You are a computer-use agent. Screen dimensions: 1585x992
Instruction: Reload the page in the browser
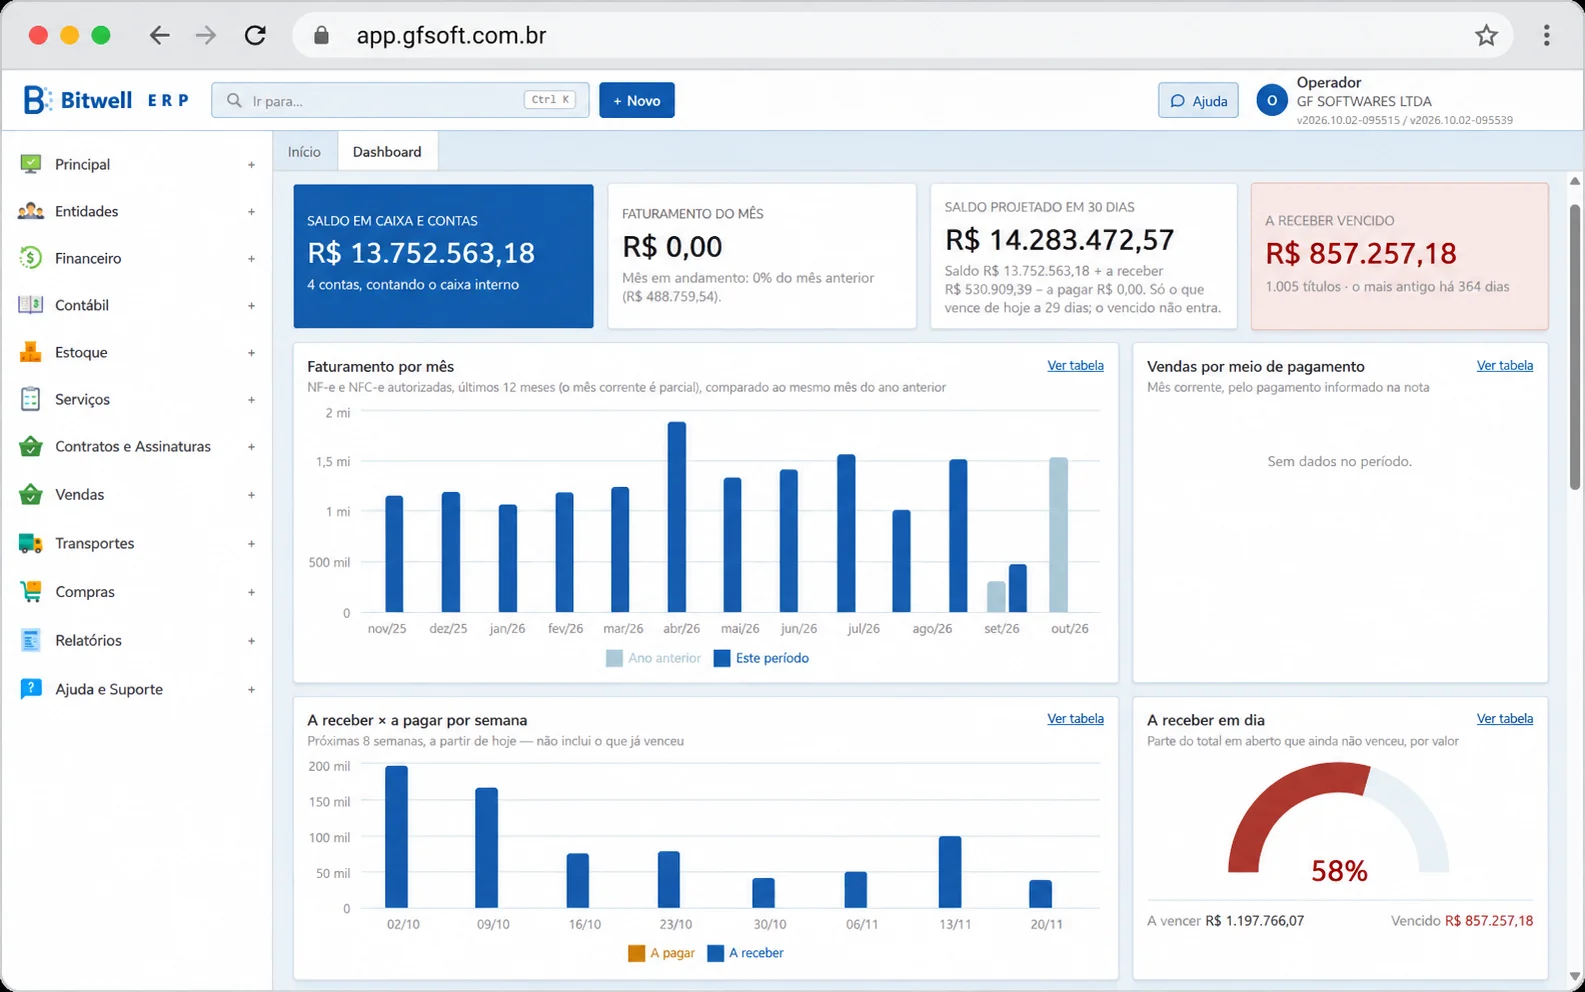tap(255, 36)
